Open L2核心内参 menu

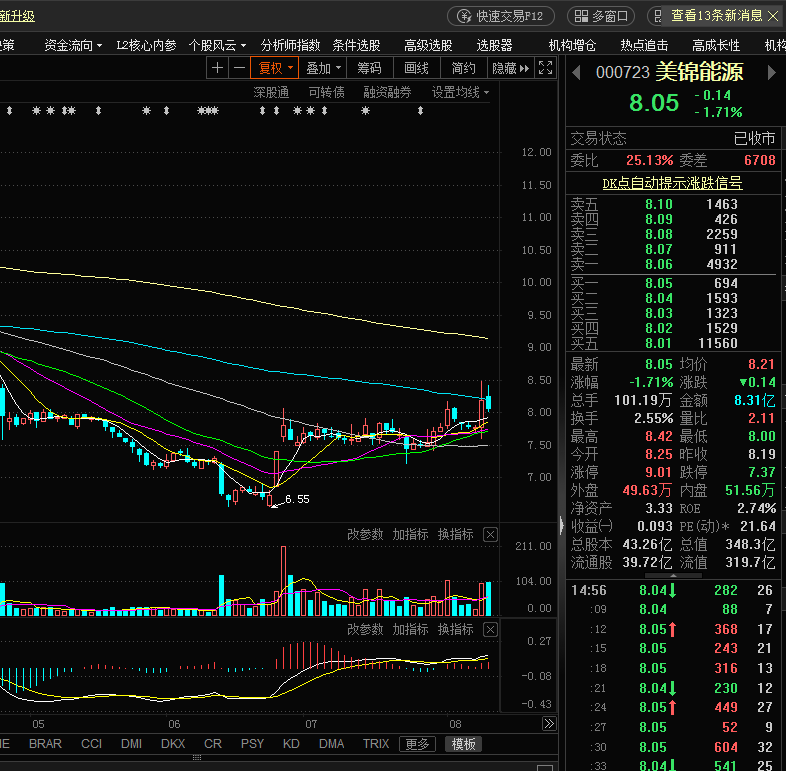(146, 46)
